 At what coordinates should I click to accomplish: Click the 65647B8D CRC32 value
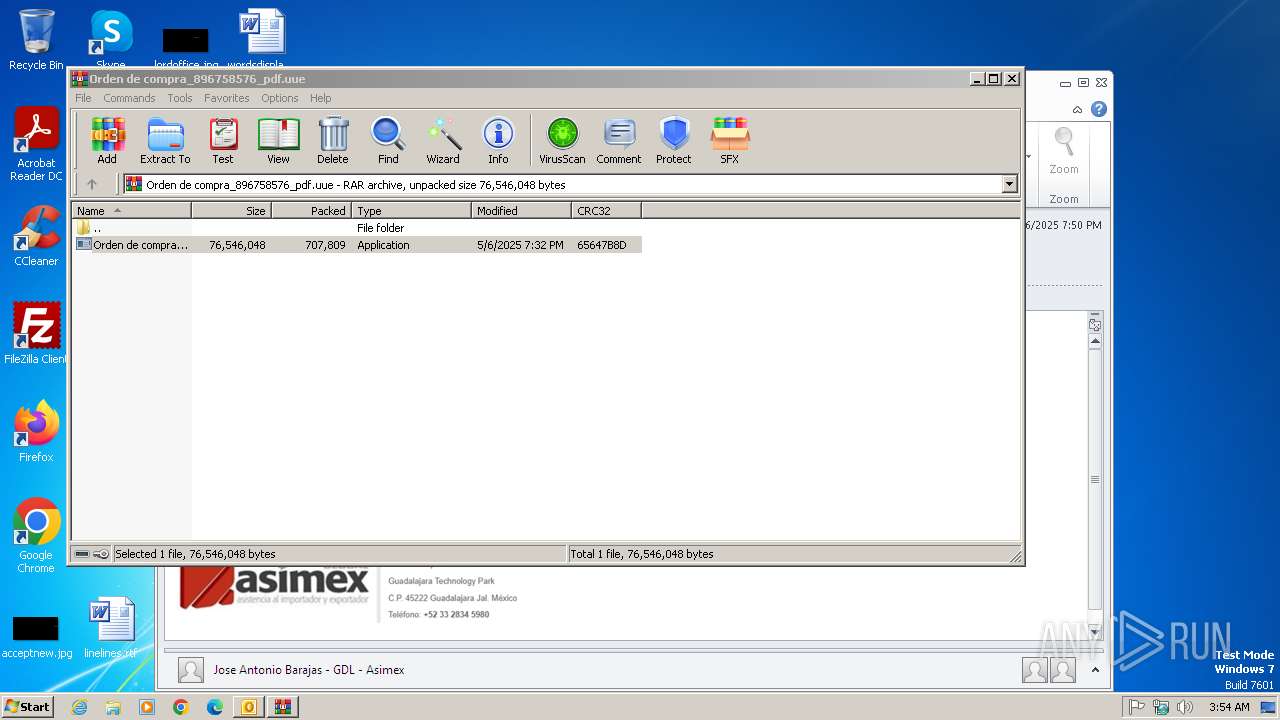tap(602, 245)
